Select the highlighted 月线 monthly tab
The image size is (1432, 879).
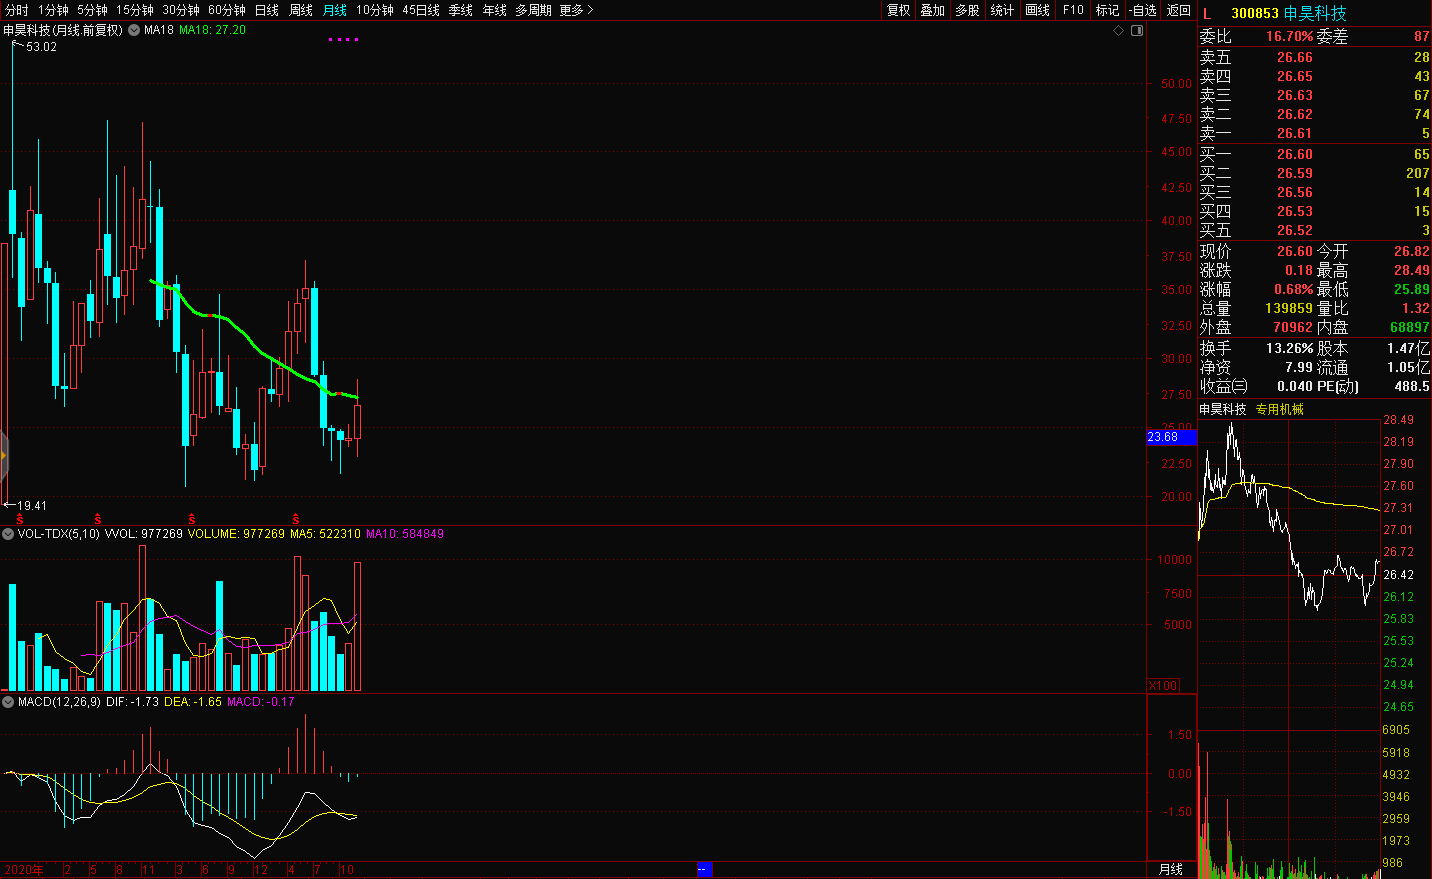(335, 10)
